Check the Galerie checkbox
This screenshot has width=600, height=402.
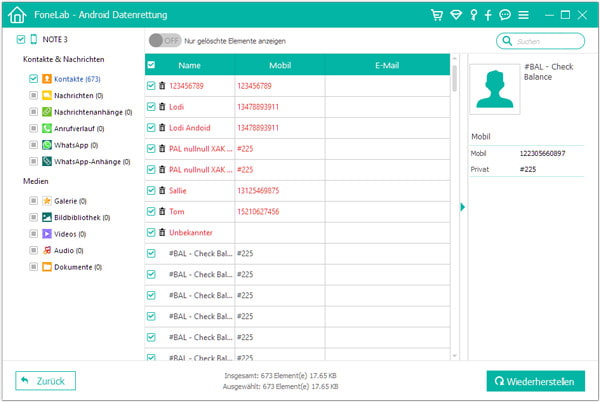pyautogui.click(x=33, y=200)
